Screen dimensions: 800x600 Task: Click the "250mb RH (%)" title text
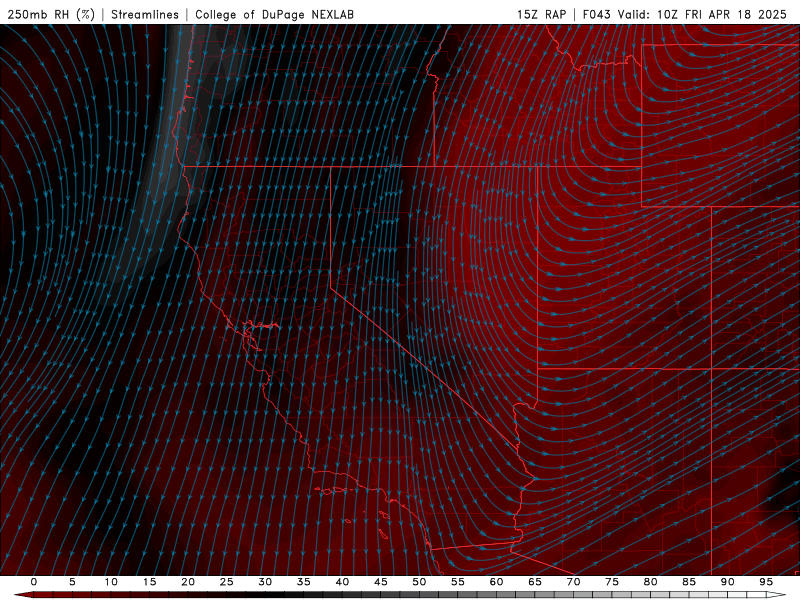52,14
